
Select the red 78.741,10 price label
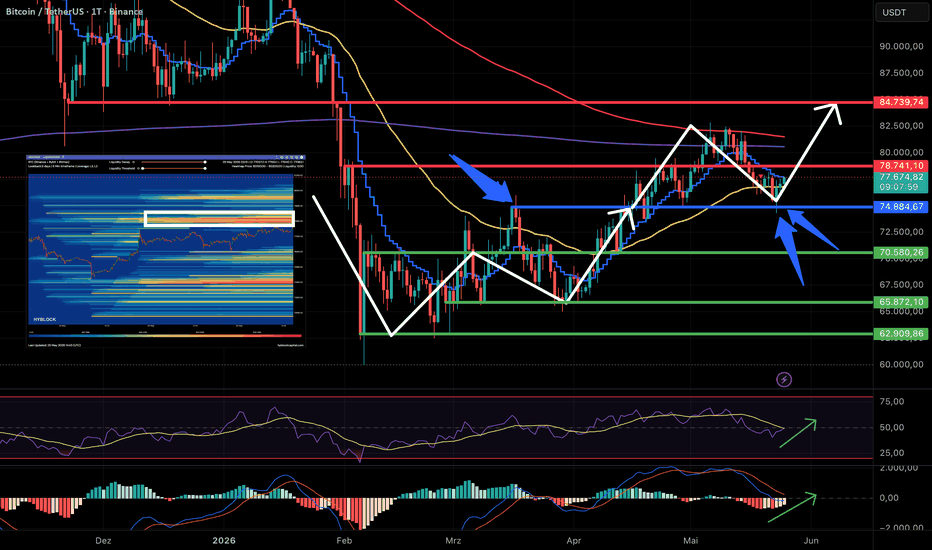point(902,166)
